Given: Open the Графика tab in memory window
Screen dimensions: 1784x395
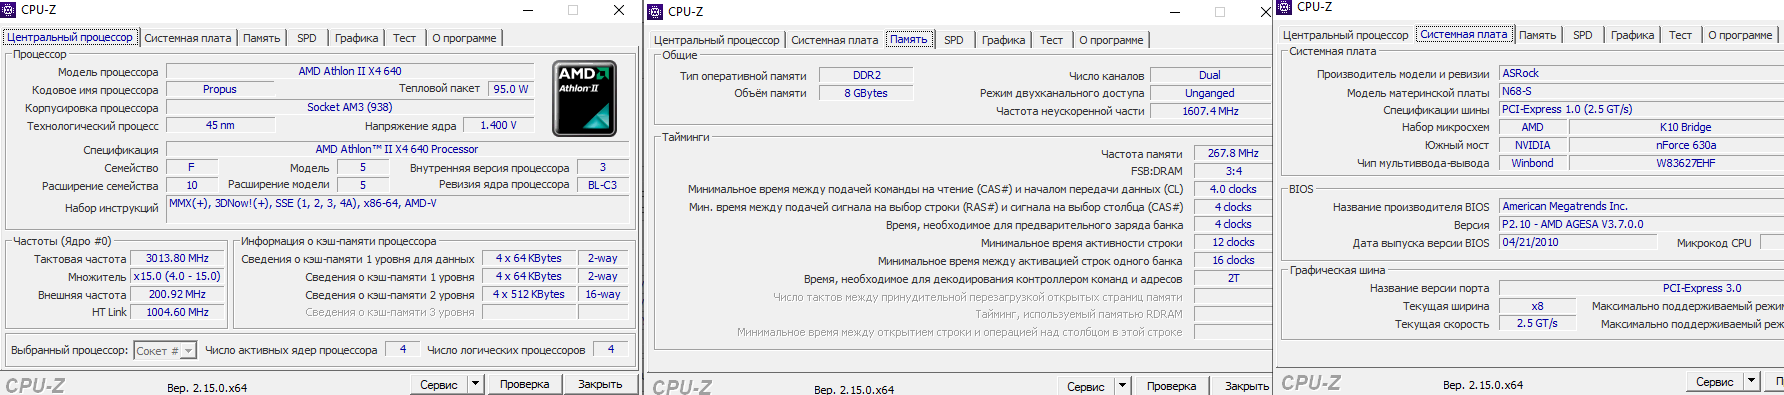Looking at the screenshot, I should [1003, 40].
